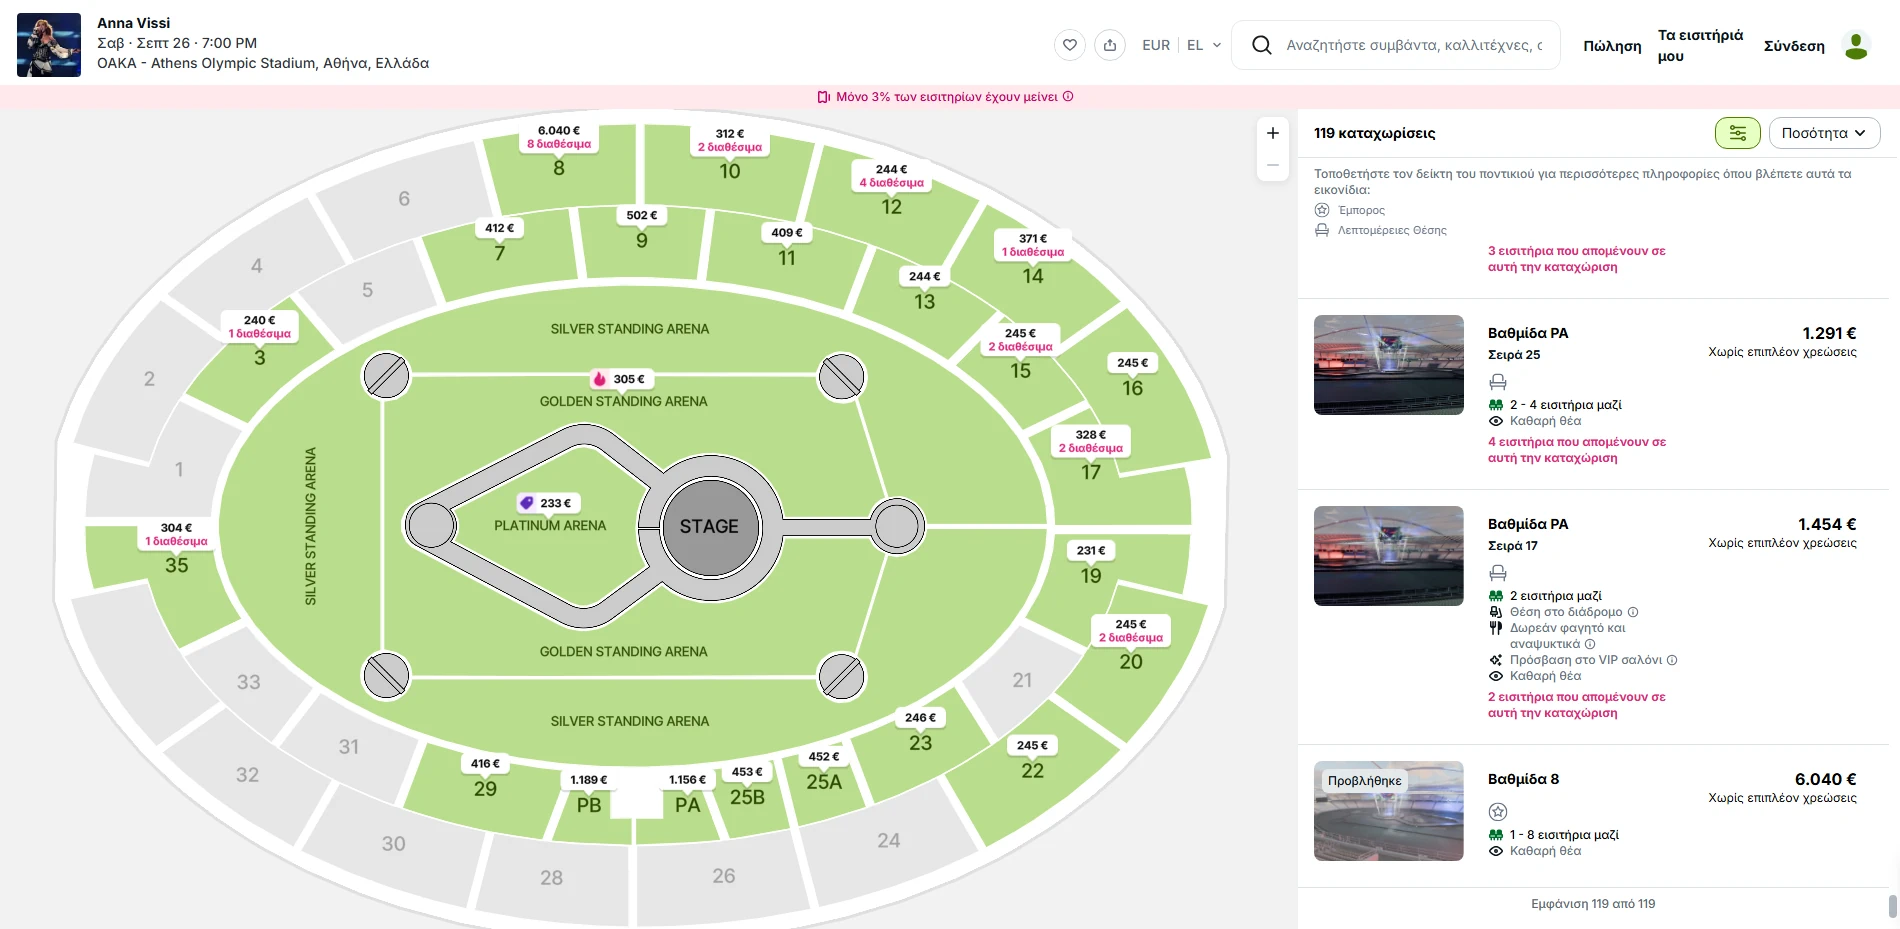
Task: Open the EUR currency selector
Action: coord(1156,45)
